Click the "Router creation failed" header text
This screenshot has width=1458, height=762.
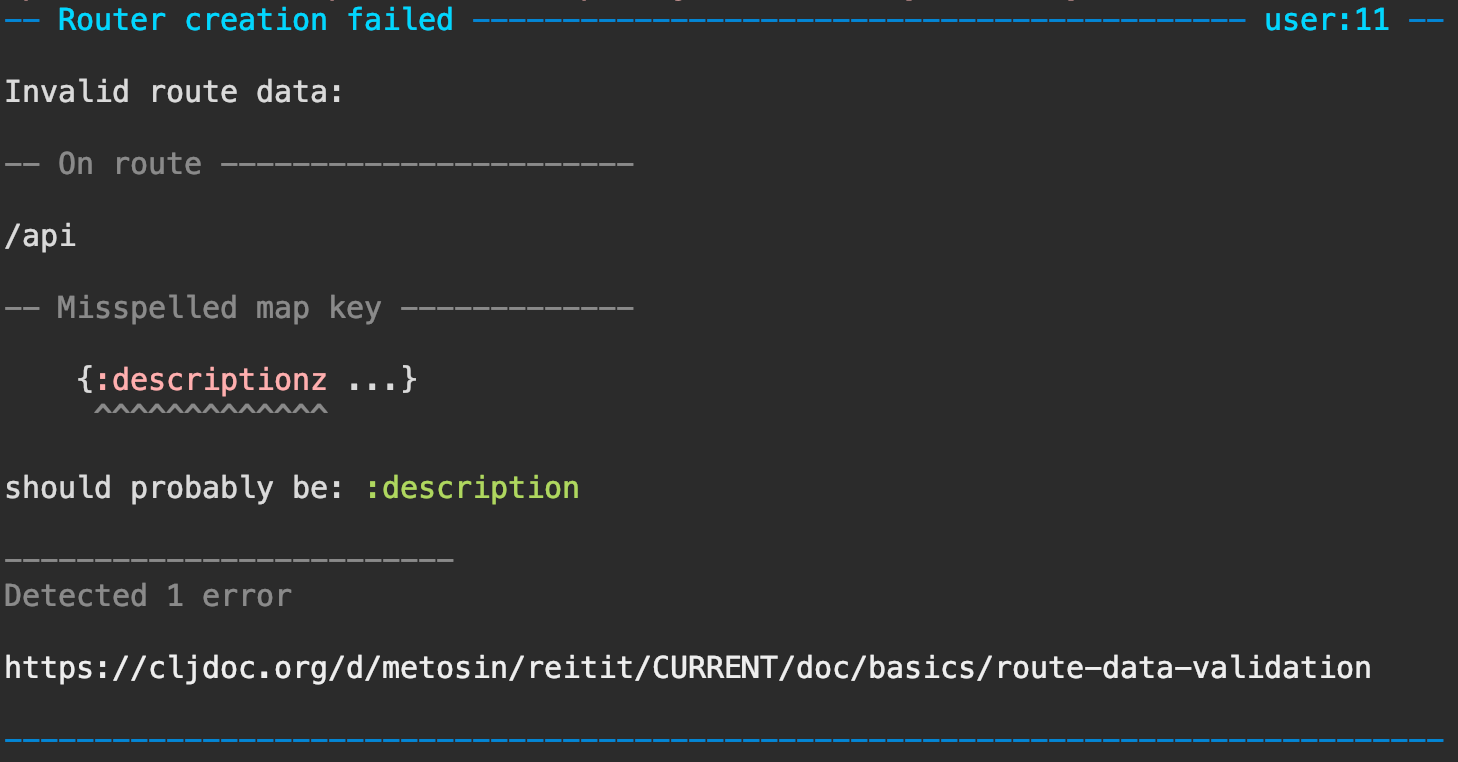click(x=255, y=19)
